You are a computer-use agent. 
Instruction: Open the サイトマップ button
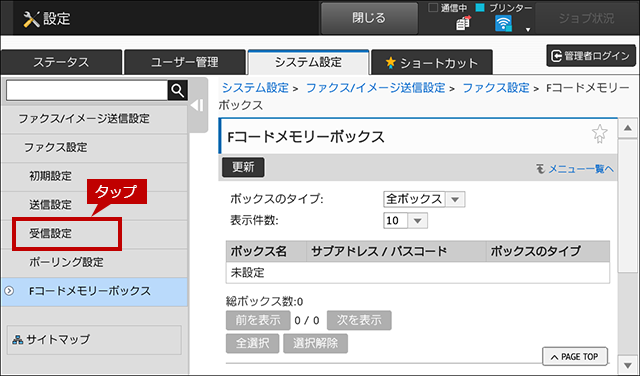94,340
